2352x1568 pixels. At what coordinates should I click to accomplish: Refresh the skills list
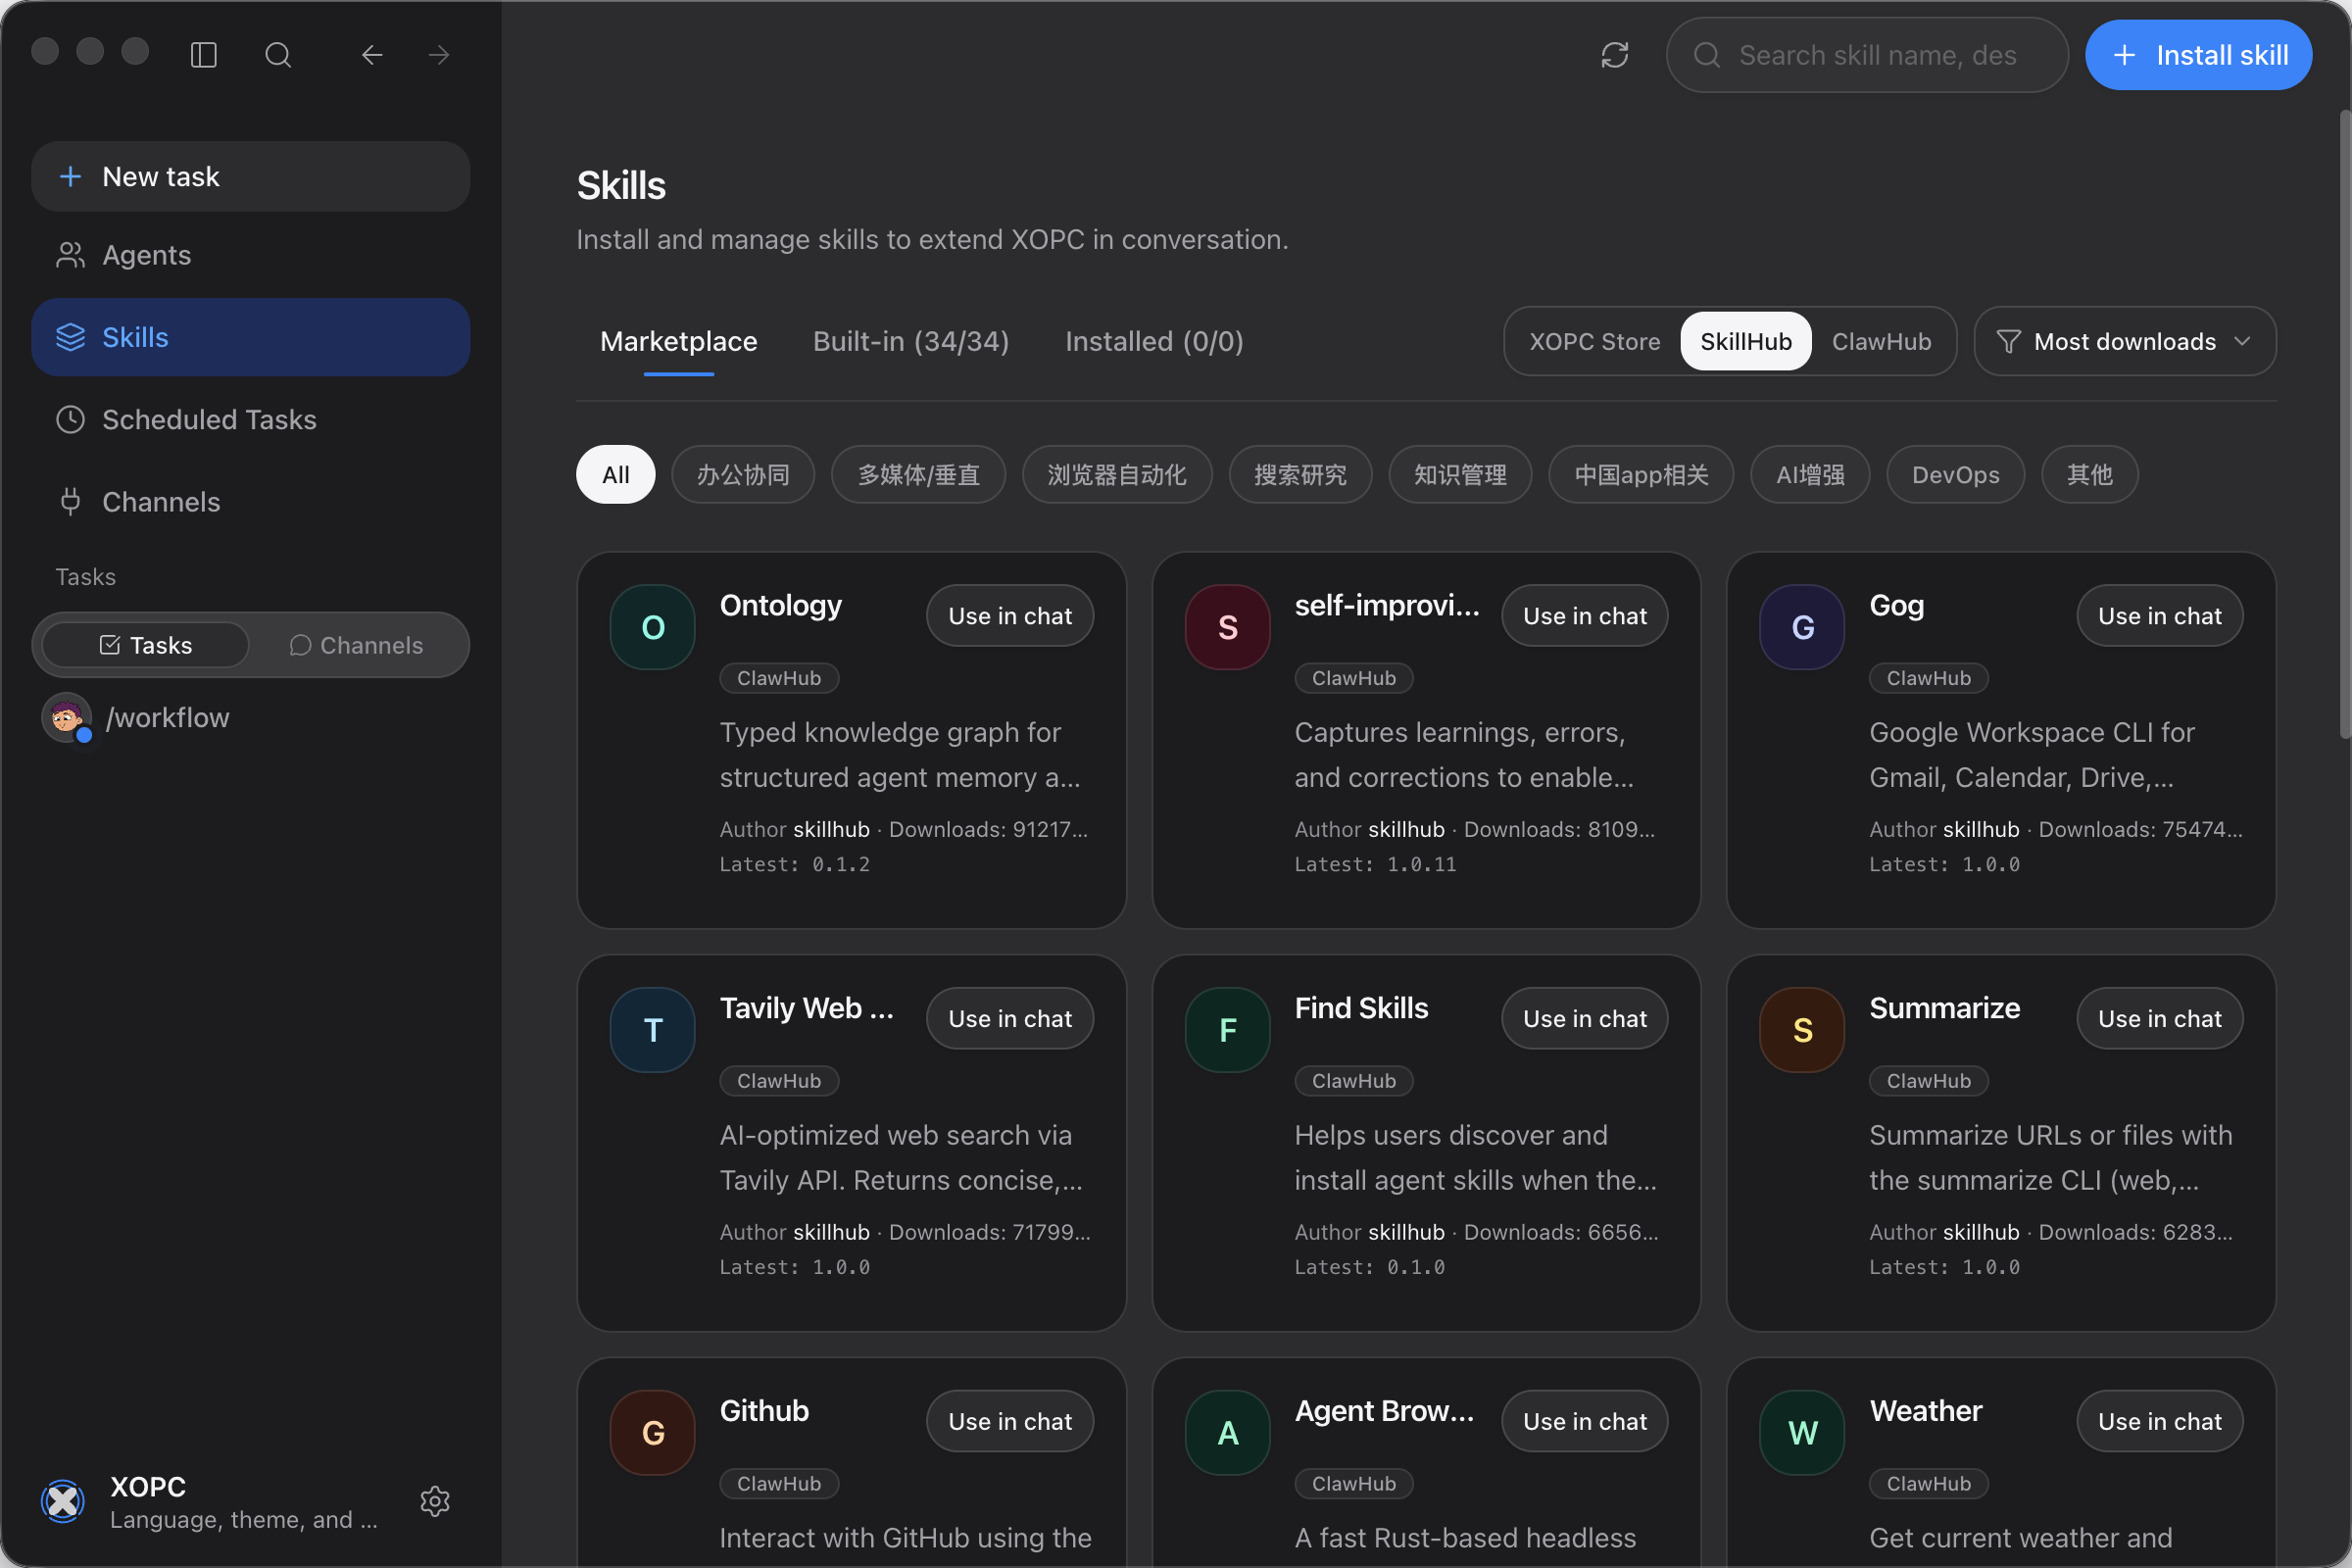coord(1615,55)
